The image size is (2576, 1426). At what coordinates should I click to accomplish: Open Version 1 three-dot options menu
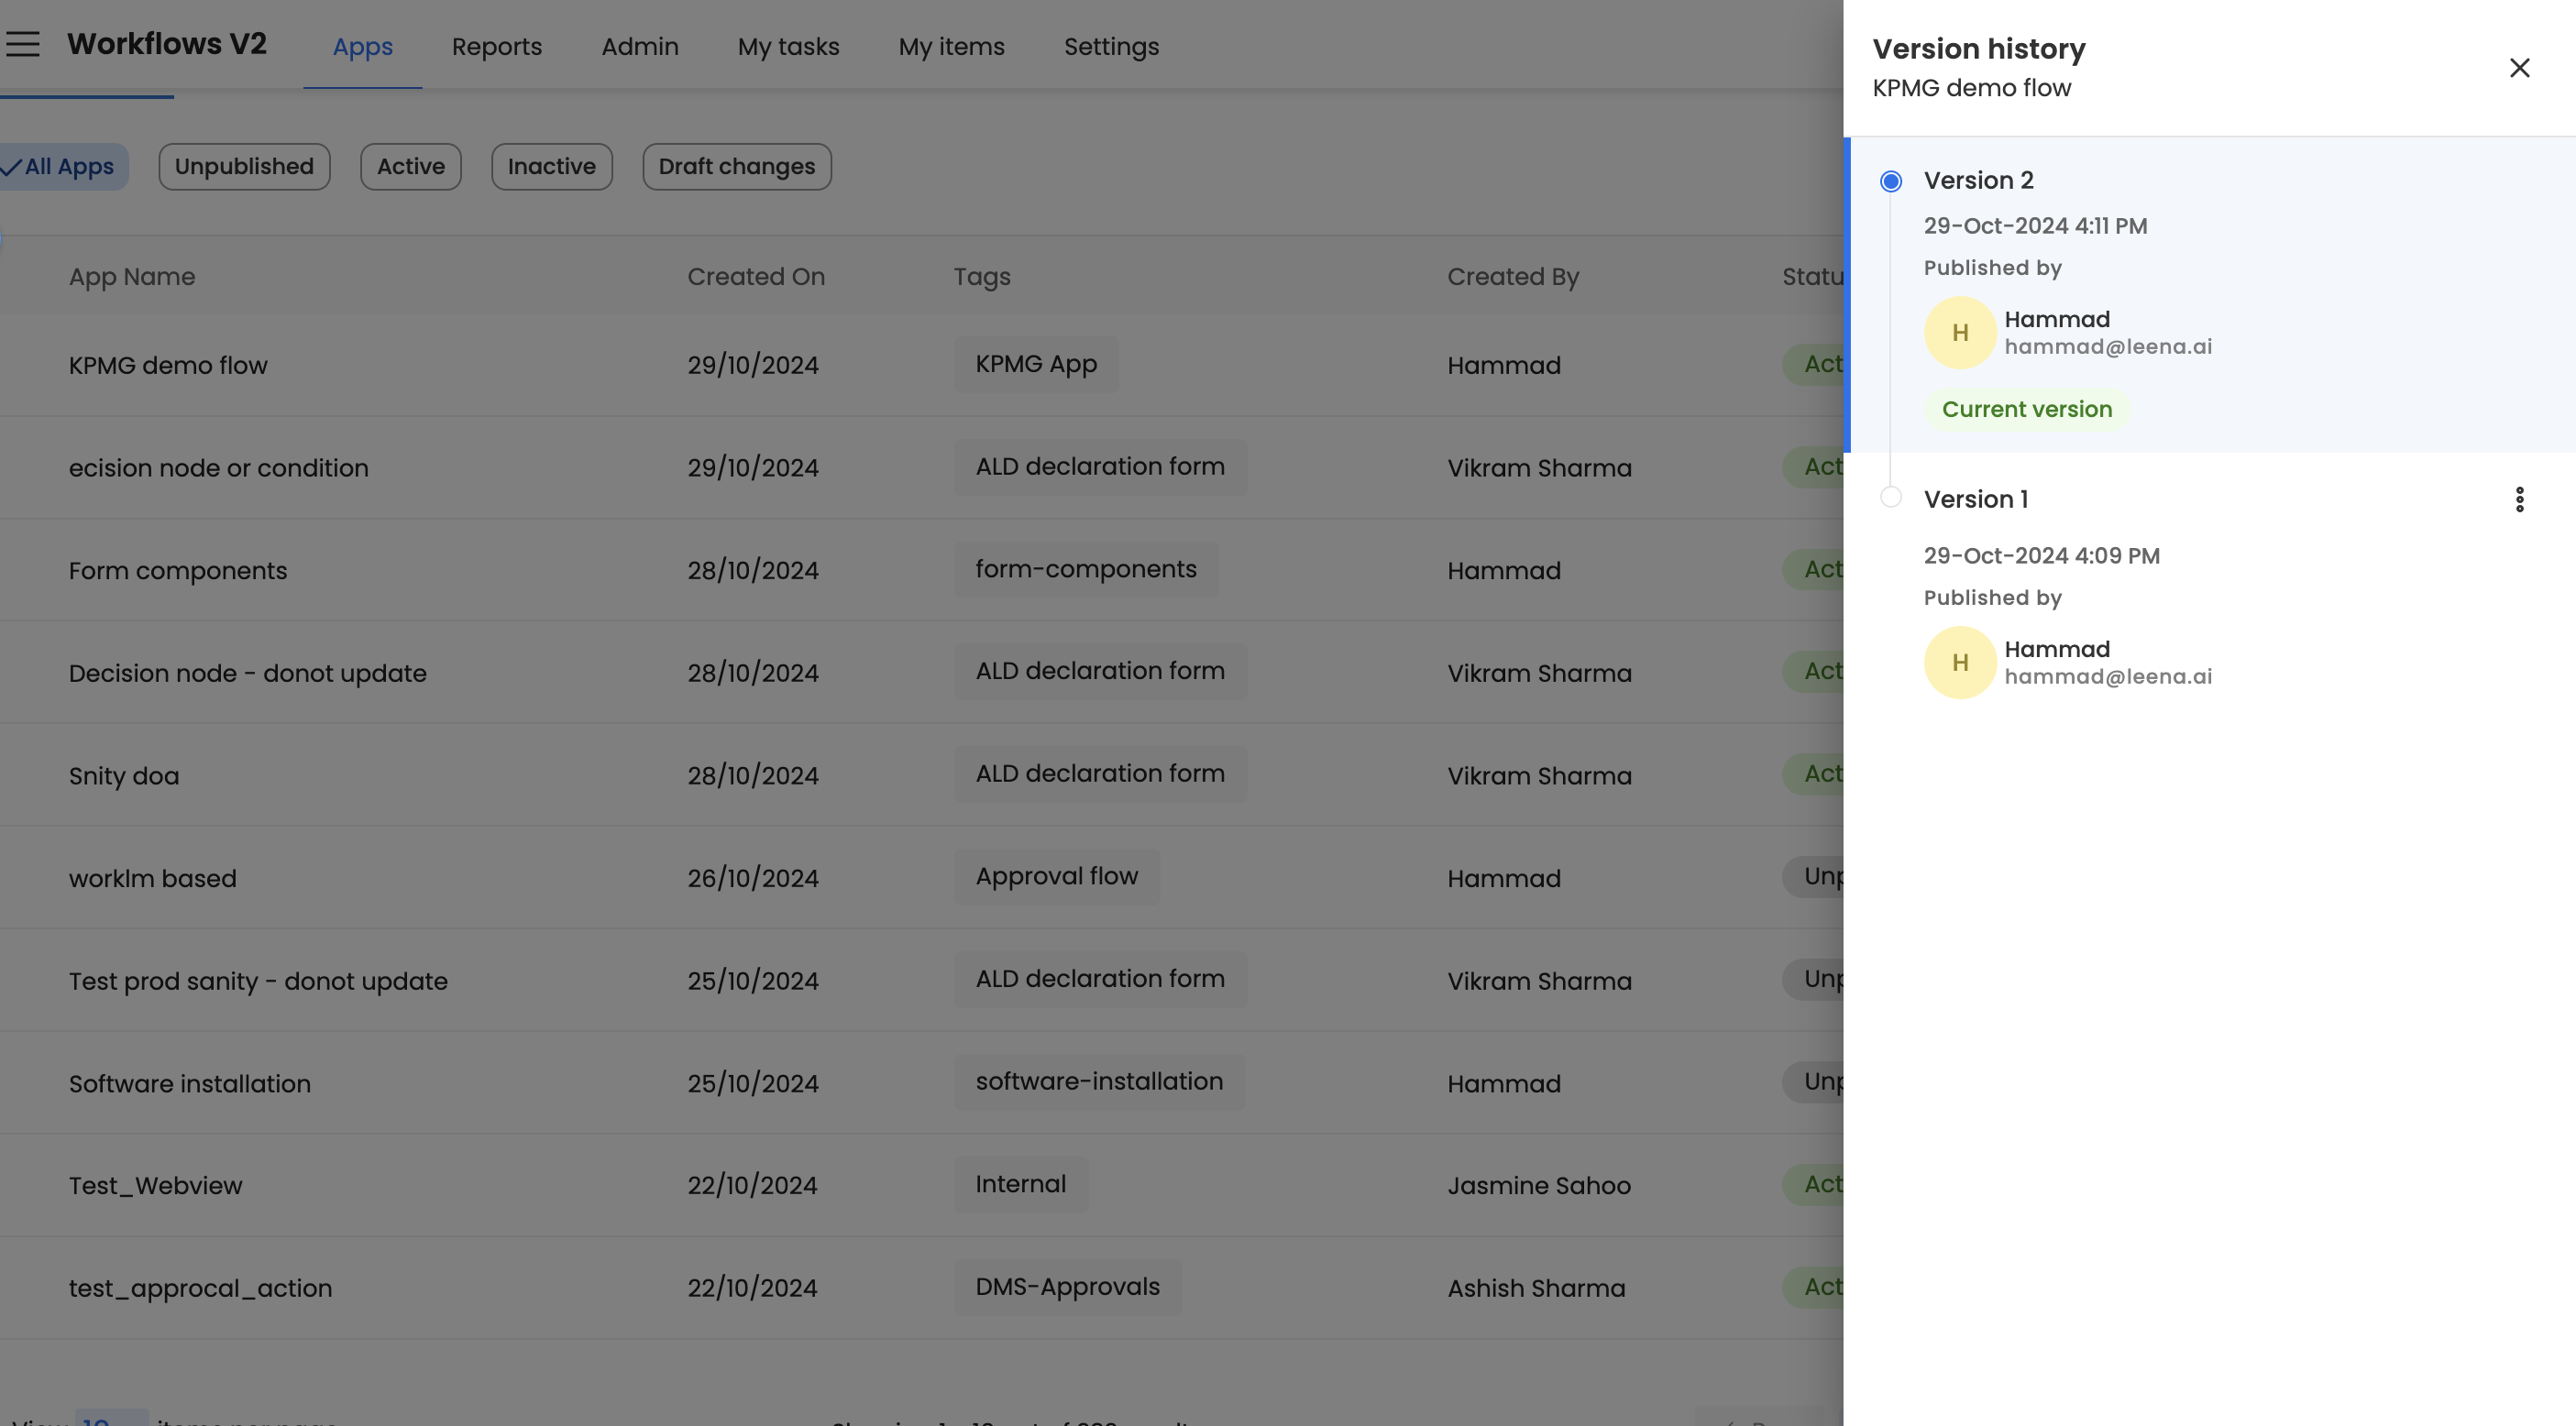click(2519, 499)
